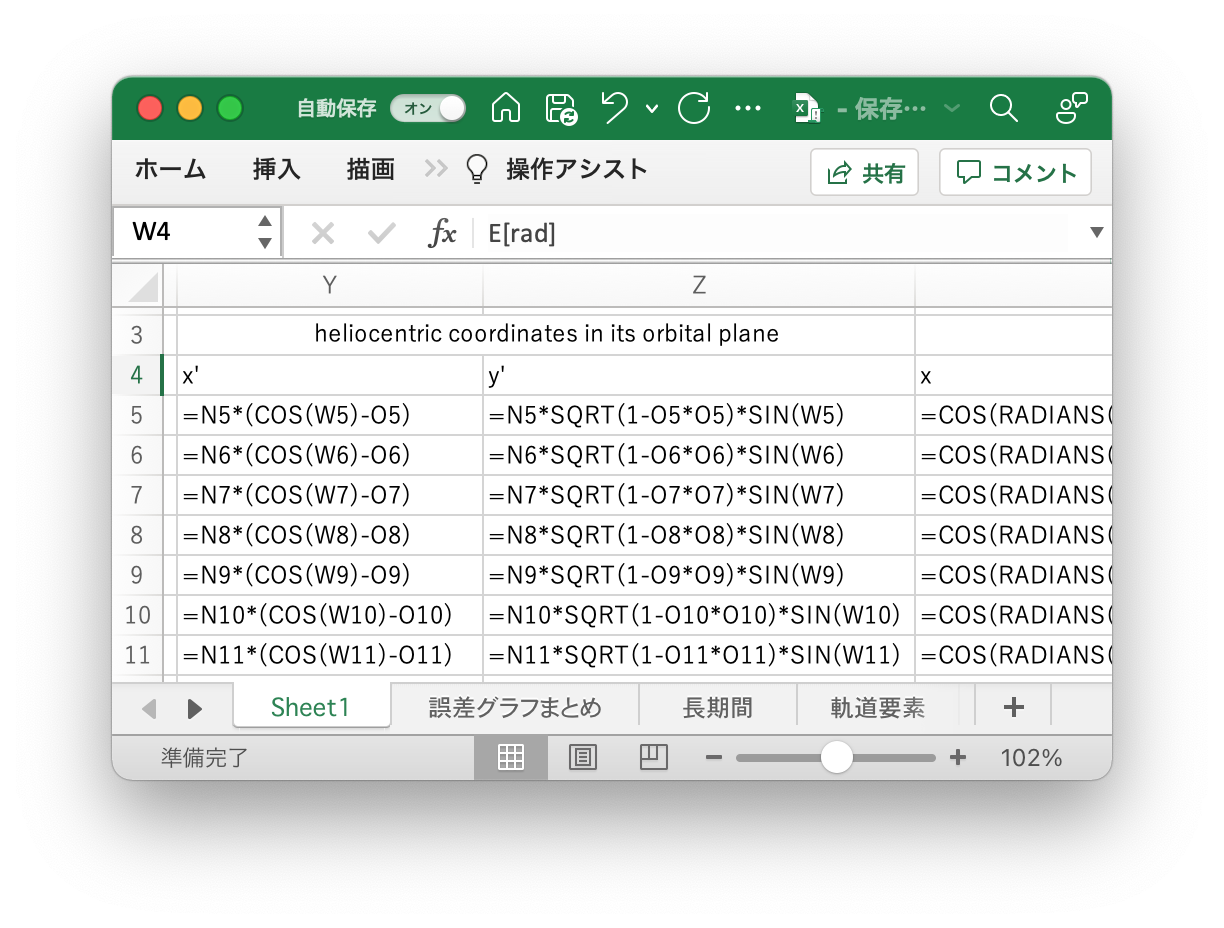1224x928 pixels.
Task: Switch to the 誤差グラフまとめ sheet tab
Action: [x=515, y=708]
